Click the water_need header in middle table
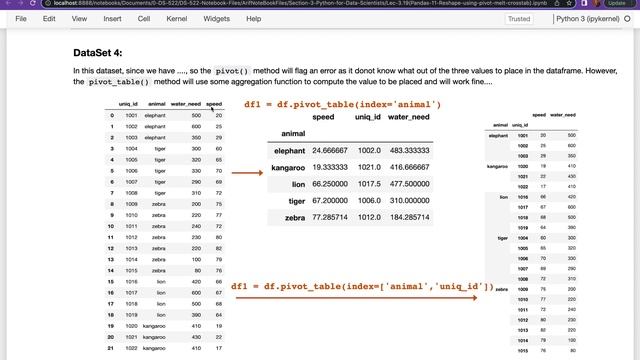Screen dimensions: 640x360 pos(409,117)
